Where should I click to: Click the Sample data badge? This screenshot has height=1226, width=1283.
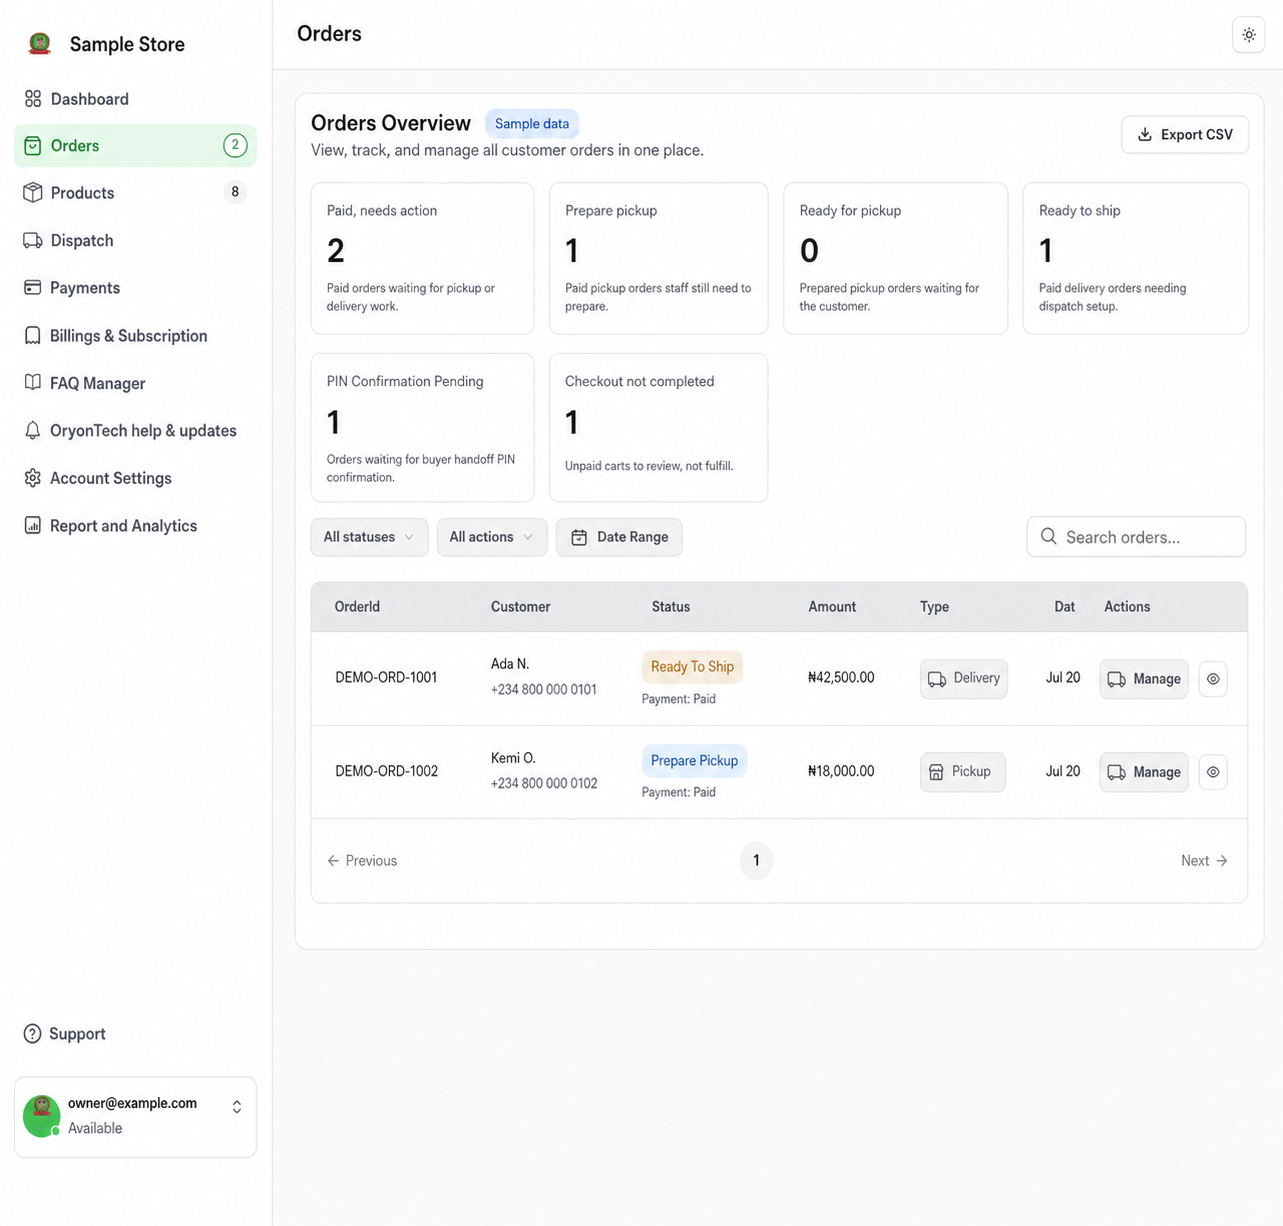(x=532, y=124)
